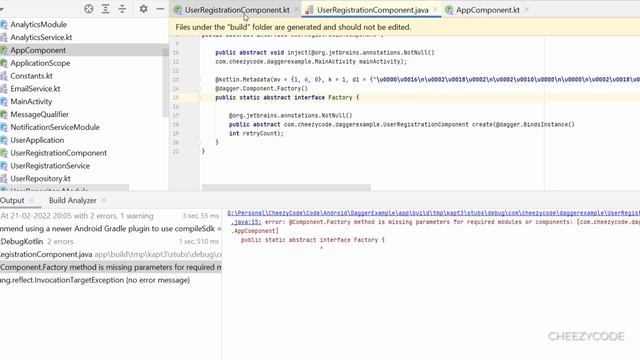The height and width of the screenshot is (360, 640).
Task: Open Constants.kt file
Action: [31, 76]
